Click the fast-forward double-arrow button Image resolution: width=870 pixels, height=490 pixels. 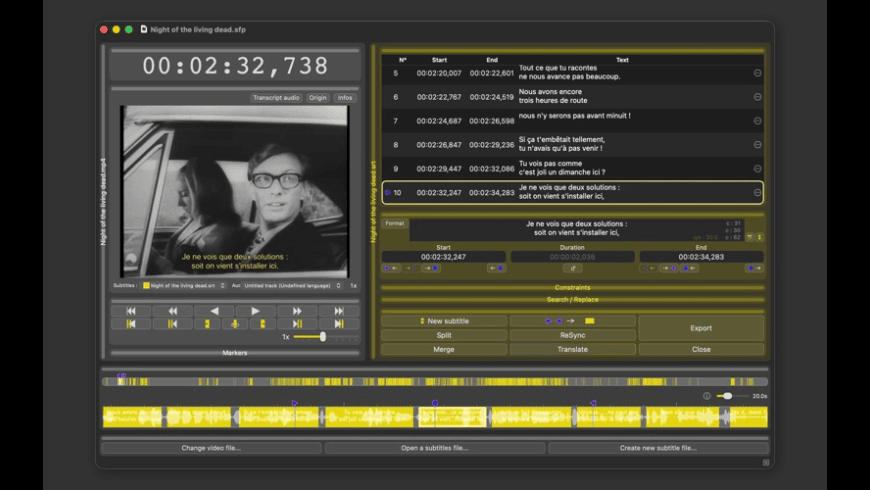tap(297, 311)
